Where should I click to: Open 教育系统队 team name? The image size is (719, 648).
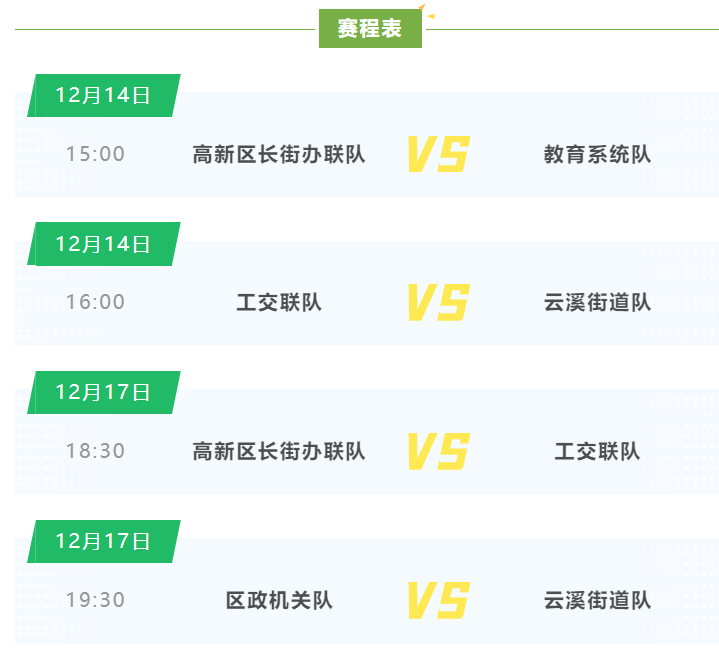597,154
